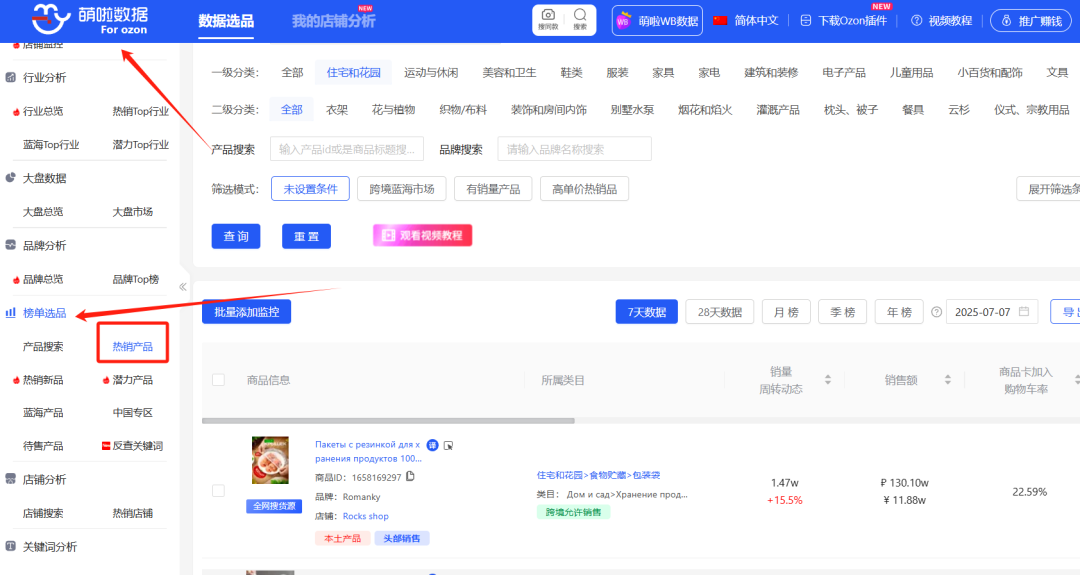
Task: Click the 店铺分析 sidebar icon
Action: [10, 479]
